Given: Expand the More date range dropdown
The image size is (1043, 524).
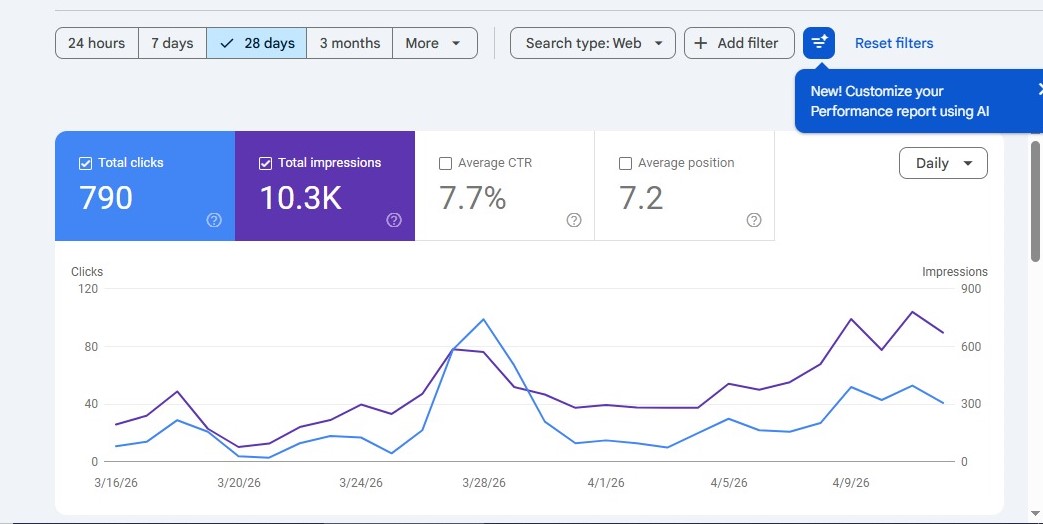Looking at the screenshot, I should pos(435,43).
